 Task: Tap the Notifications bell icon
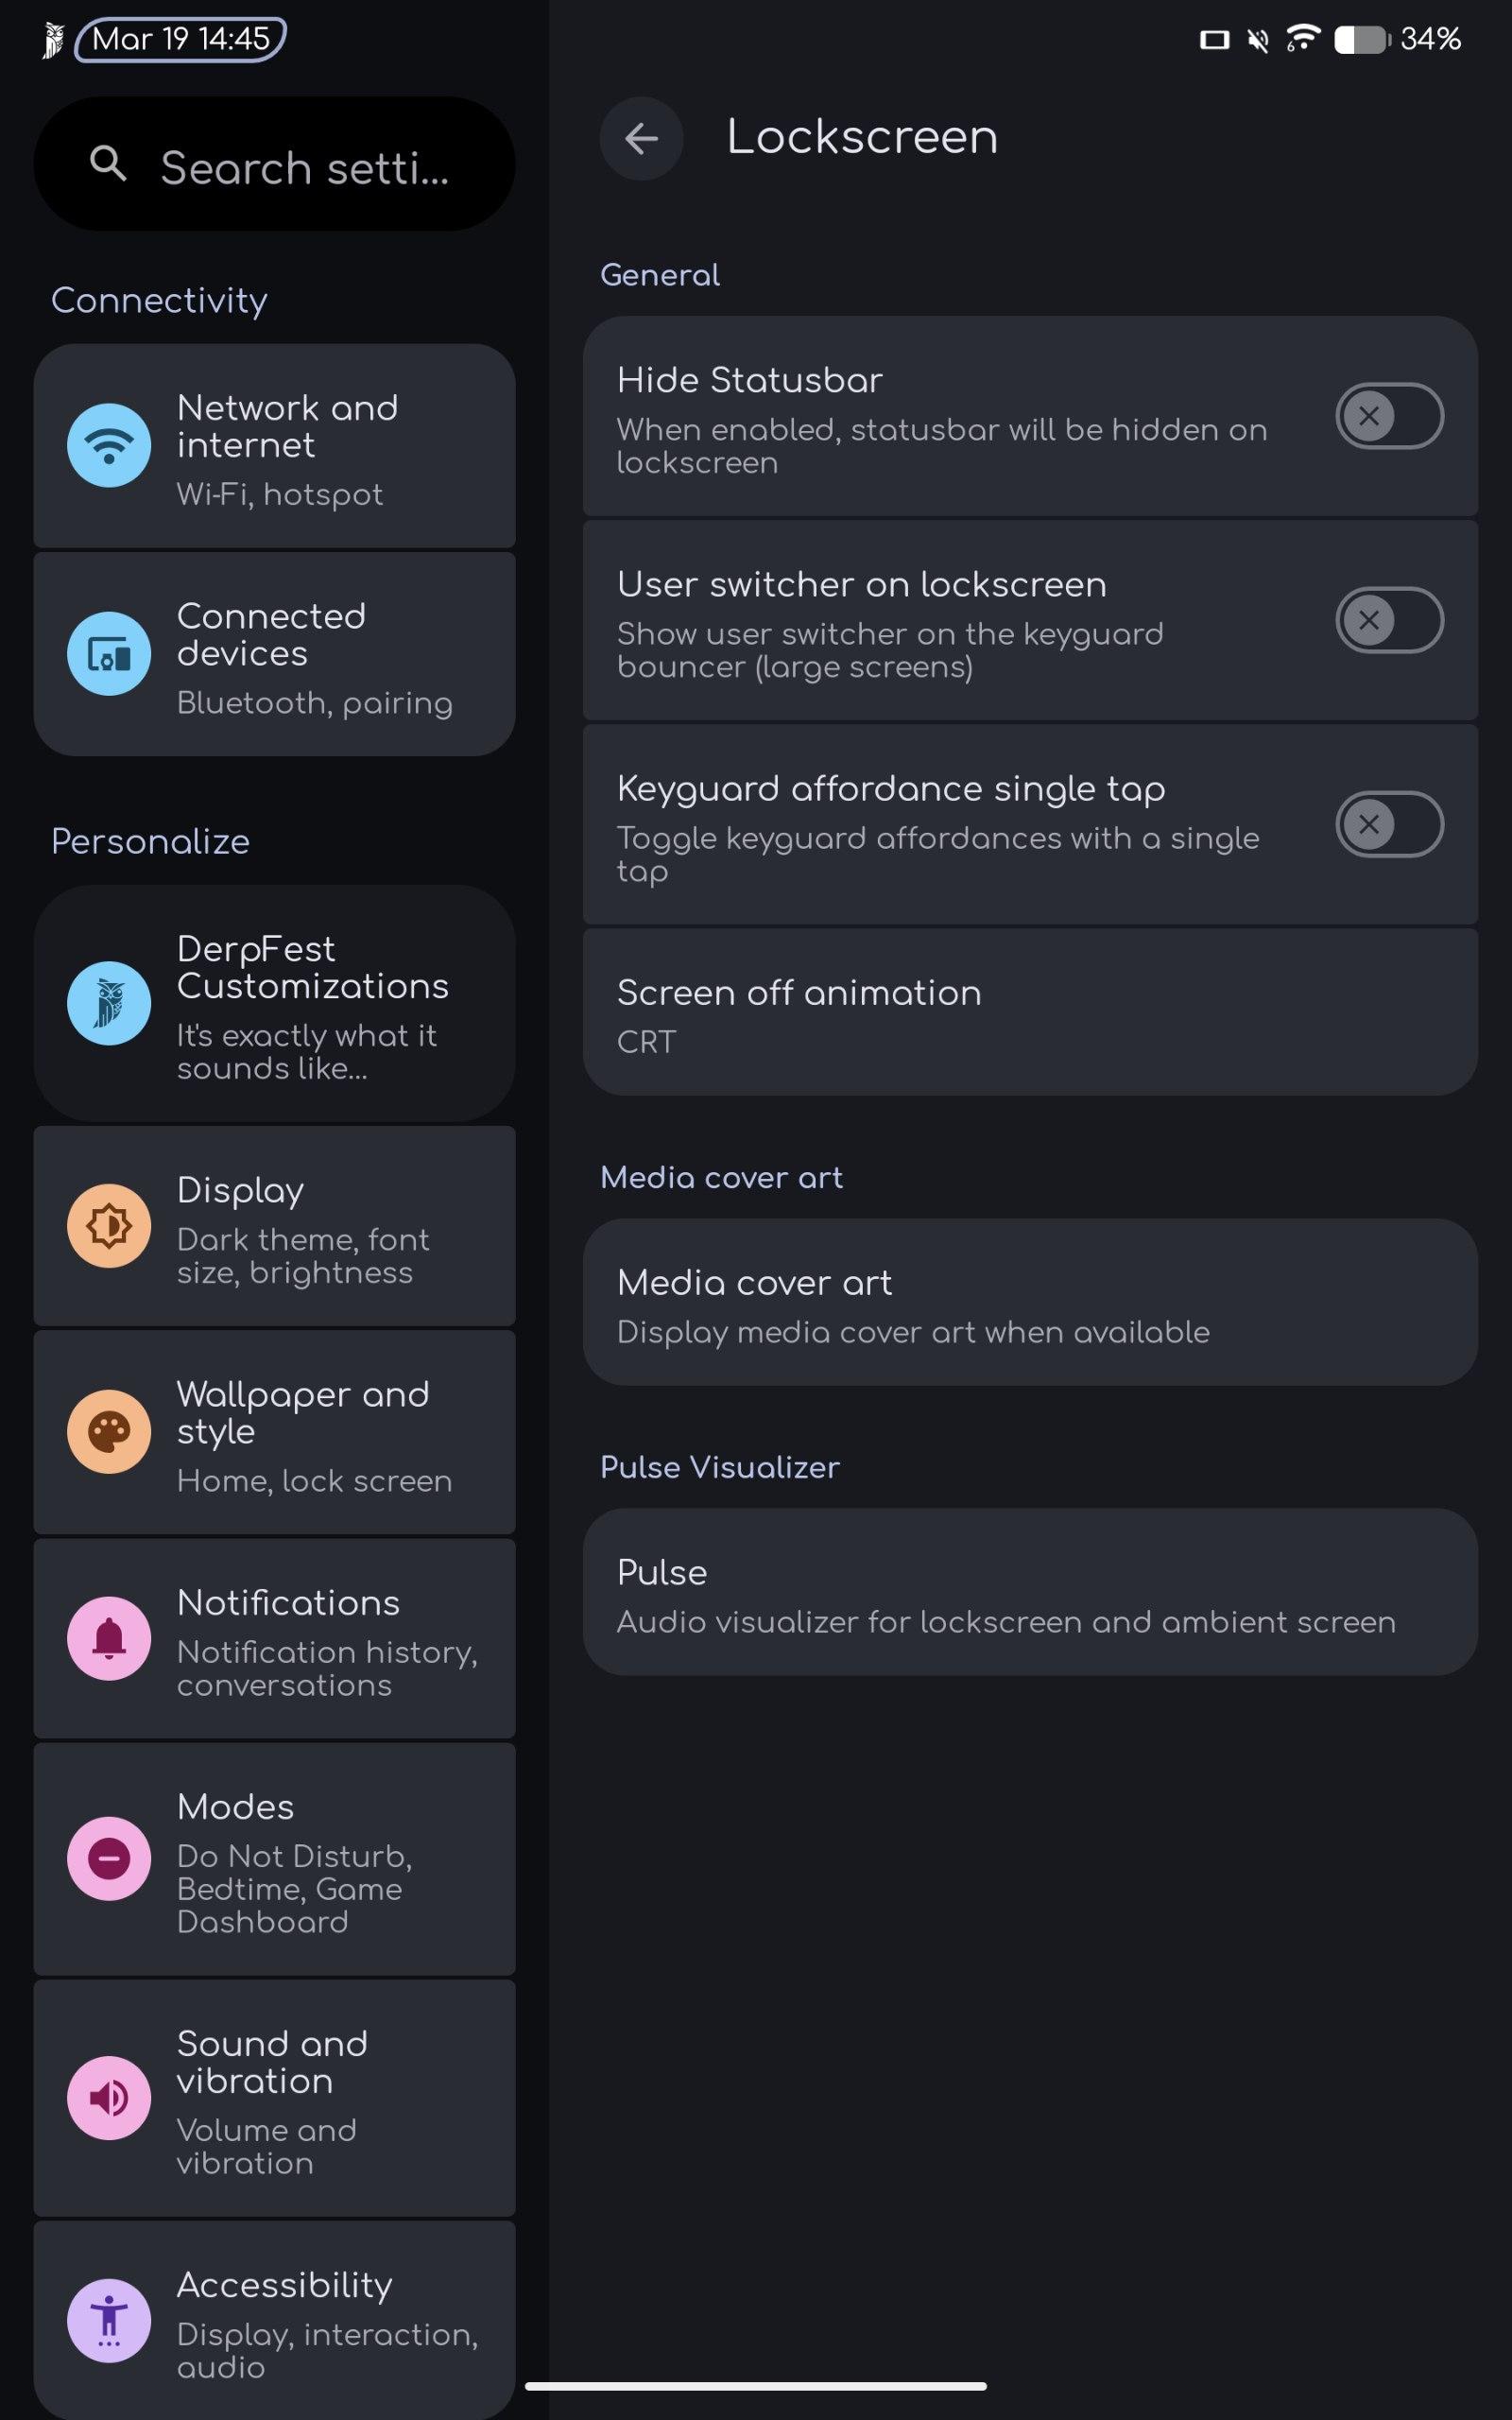pyautogui.click(x=109, y=1638)
